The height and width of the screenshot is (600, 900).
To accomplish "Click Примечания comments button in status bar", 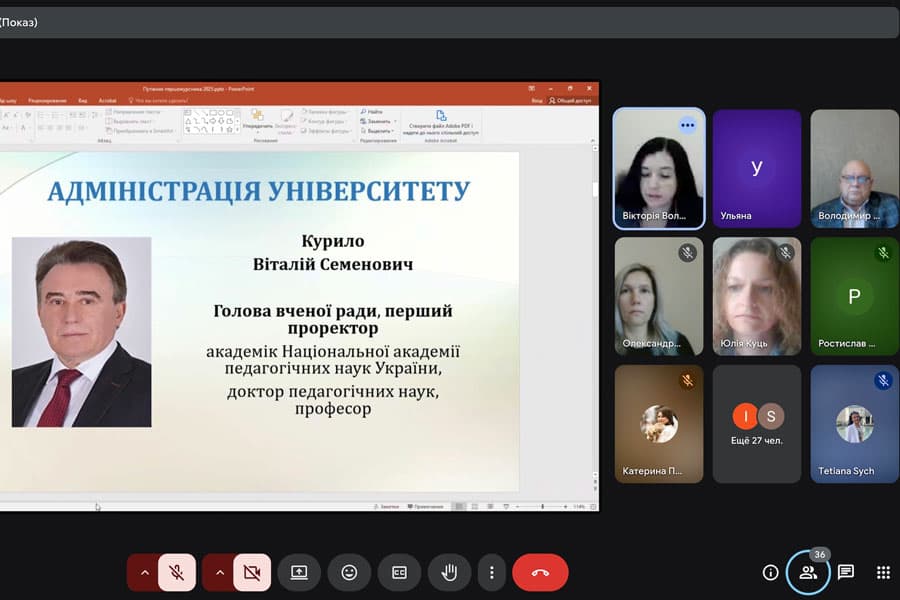I will [x=425, y=506].
